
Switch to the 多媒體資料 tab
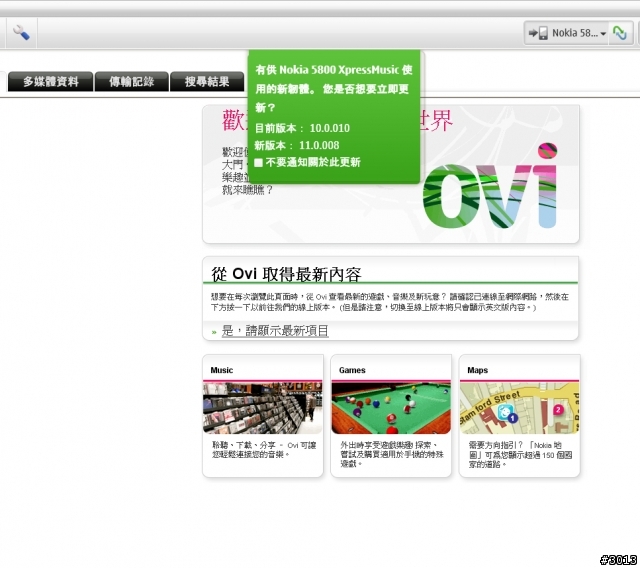tap(51, 82)
